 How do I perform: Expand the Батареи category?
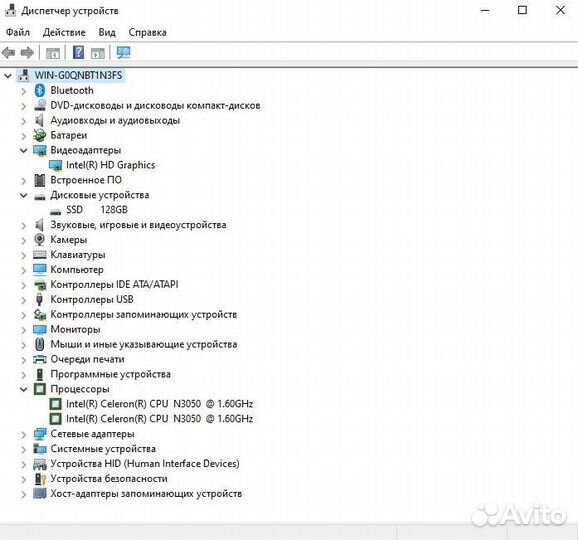(x=24, y=136)
